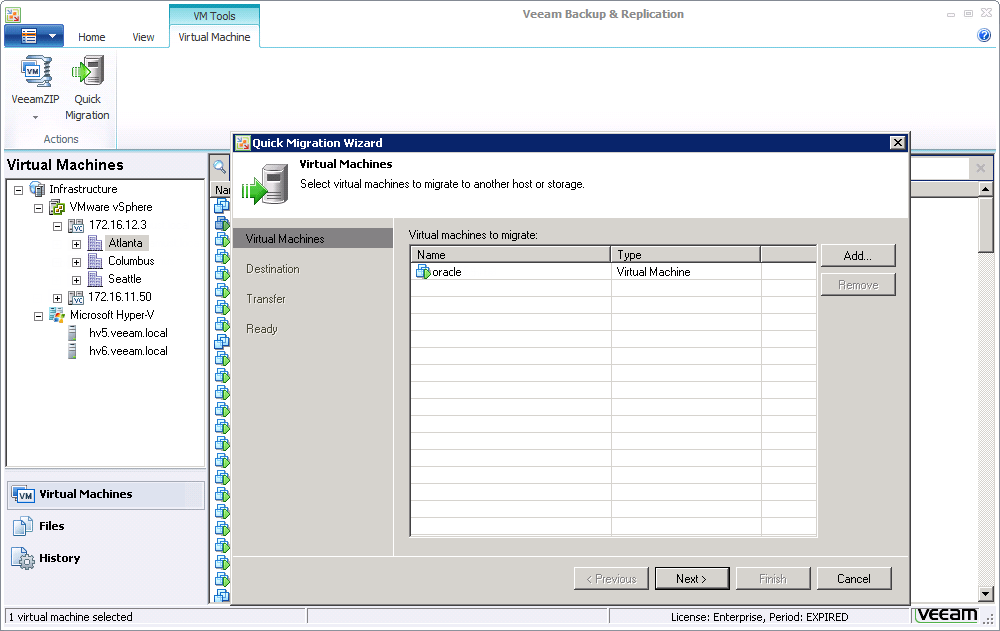The width and height of the screenshot is (1000, 631).
Task: Click the first VM icon in background list
Action: tap(221, 205)
